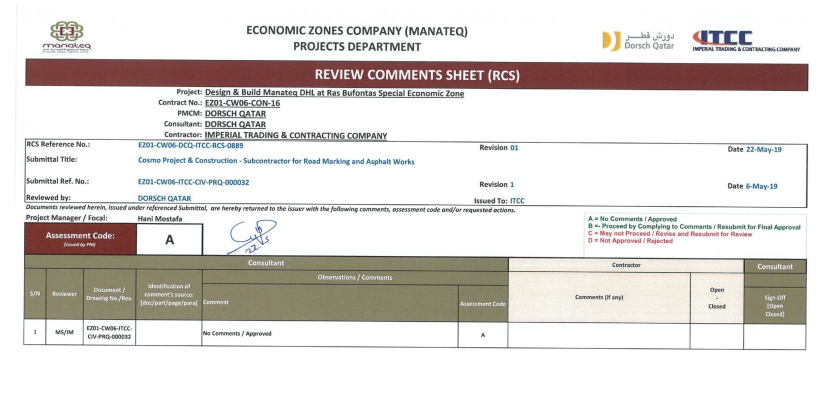The height and width of the screenshot is (414, 836).
Task: Click contract number 'EZ01-CW06-CON-16'
Action: pyautogui.click(x=242, y=103)
